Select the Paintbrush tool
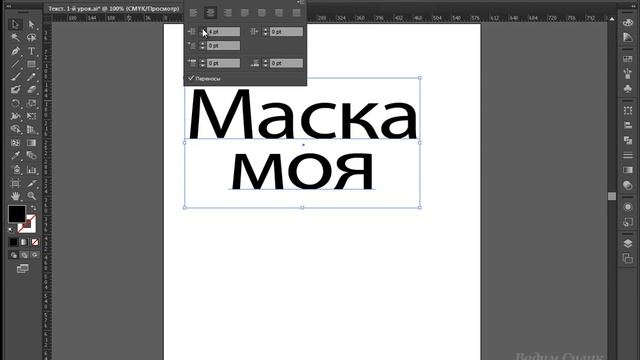The width and height of the screenshot is (640, 360). (15, 77)
